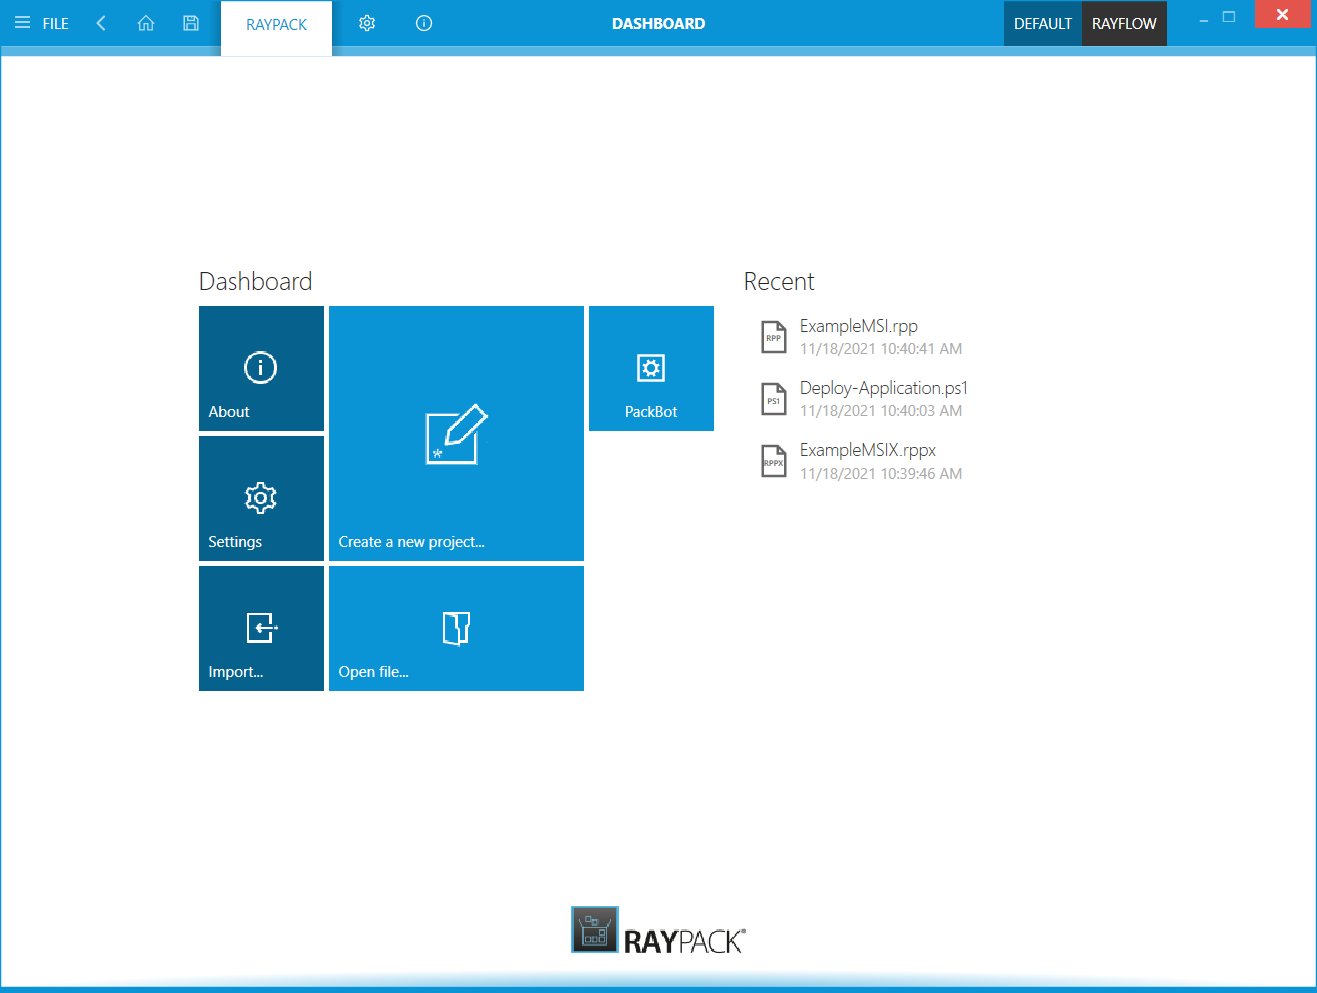
Task: Open recent file ExampleMSI.rpp
Action: coord(858,327)
